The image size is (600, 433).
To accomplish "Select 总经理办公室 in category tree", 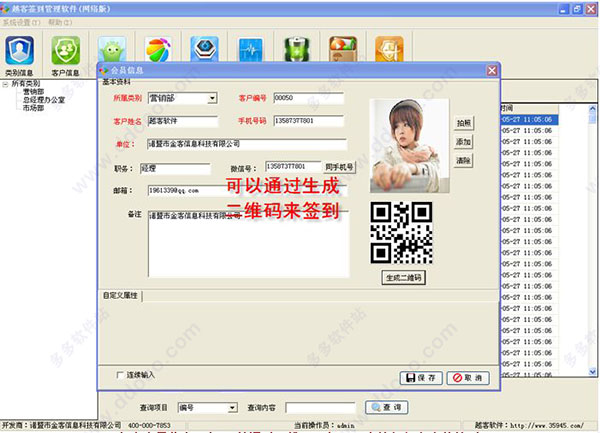I will [44, 100].
